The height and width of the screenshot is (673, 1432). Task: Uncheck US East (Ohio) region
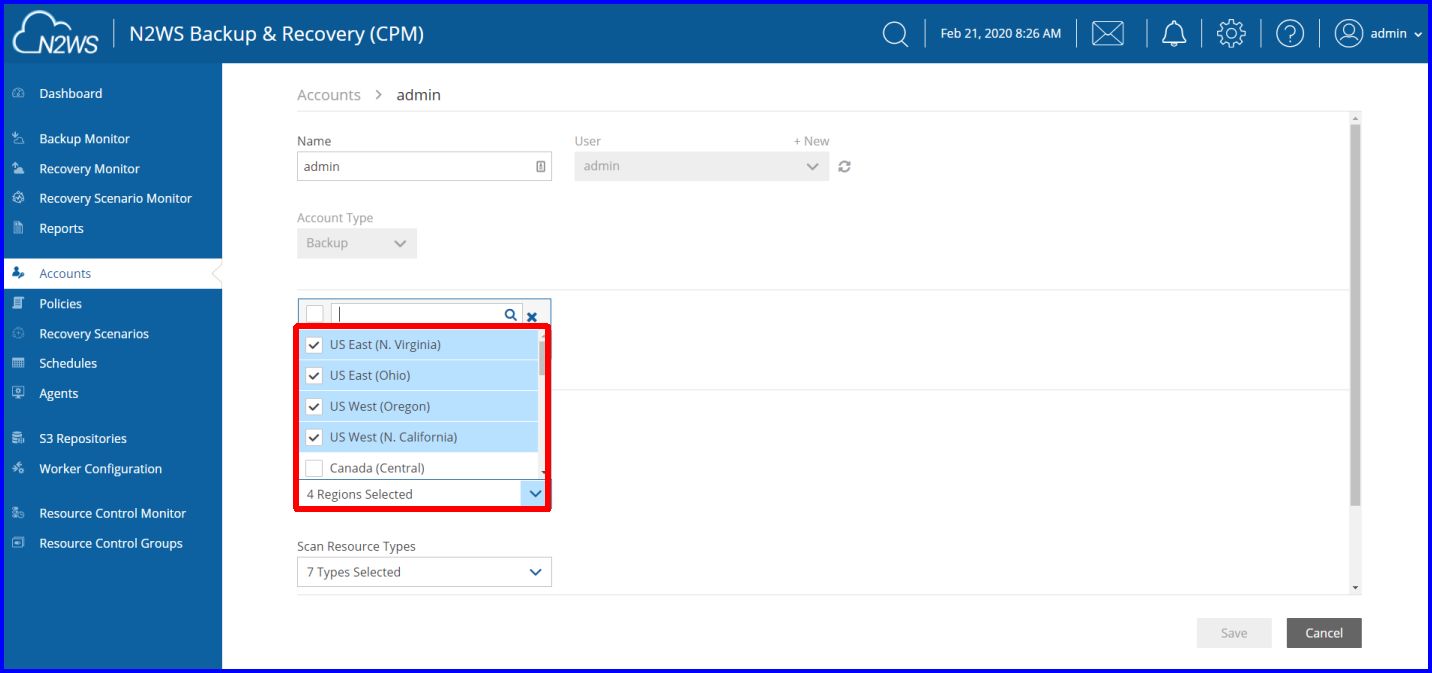point(314,376)
